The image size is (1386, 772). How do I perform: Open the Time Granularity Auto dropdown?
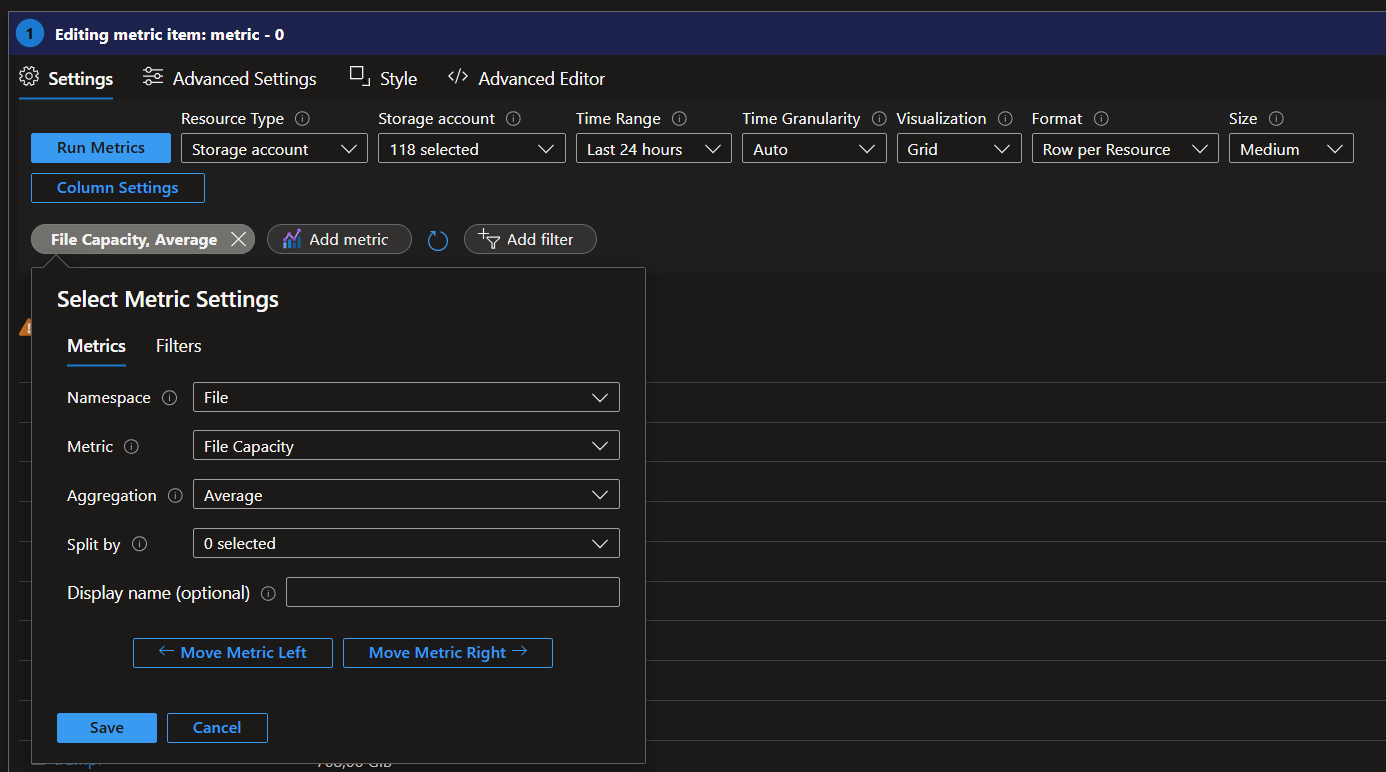(814, 149)
